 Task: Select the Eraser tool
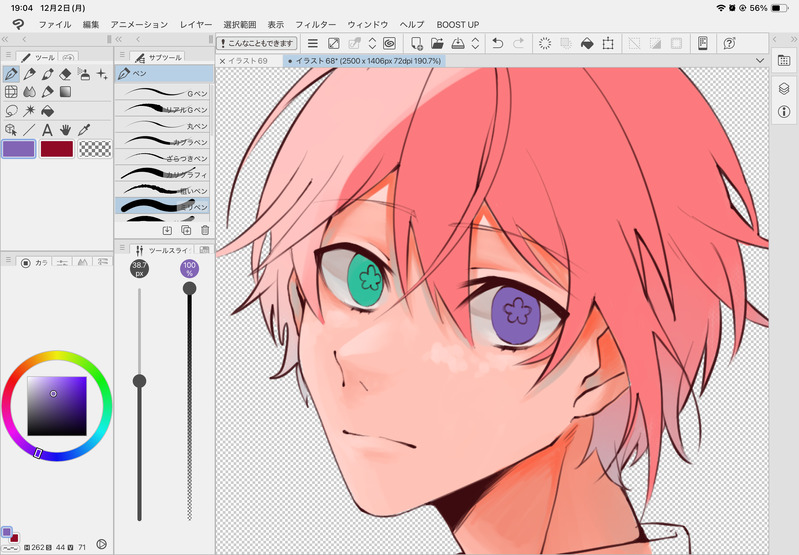(x=65, y=74)
